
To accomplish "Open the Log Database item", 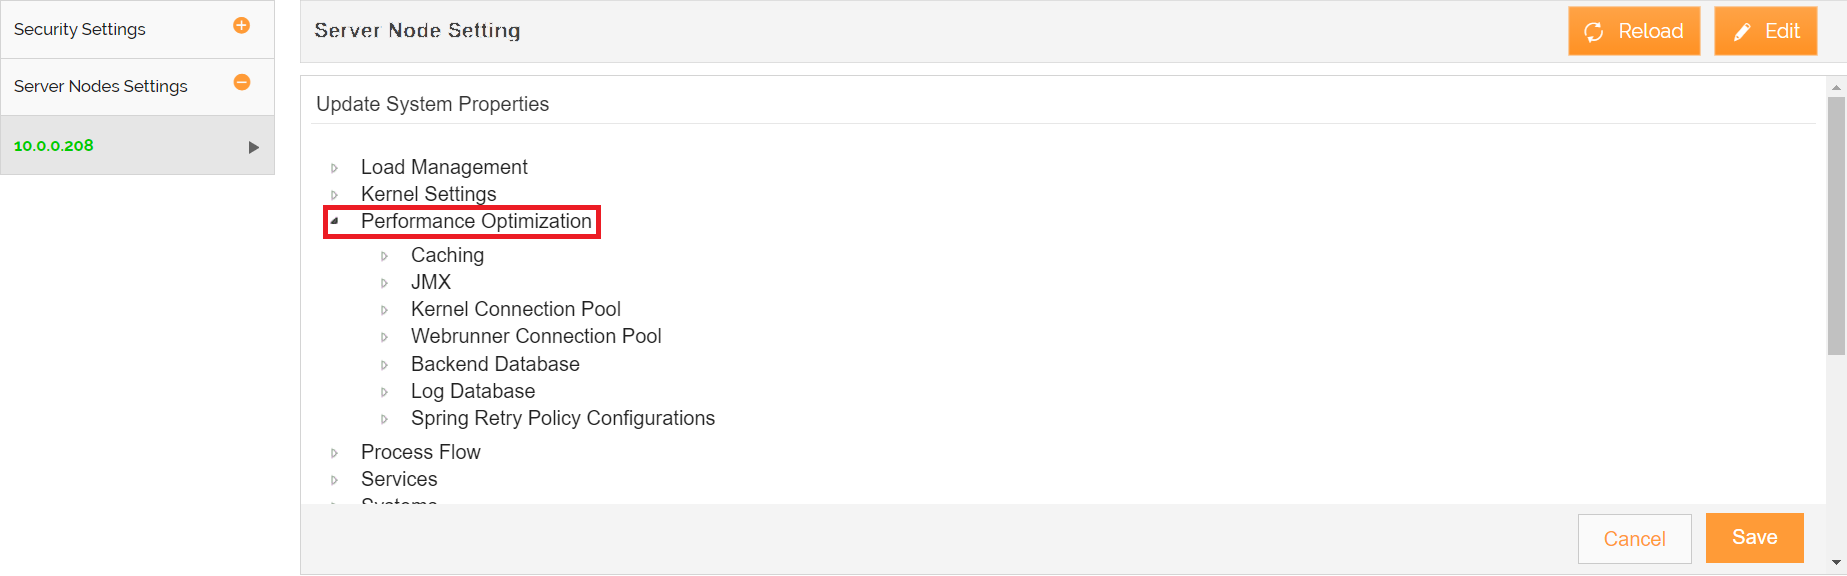I will tap(472, 391).
